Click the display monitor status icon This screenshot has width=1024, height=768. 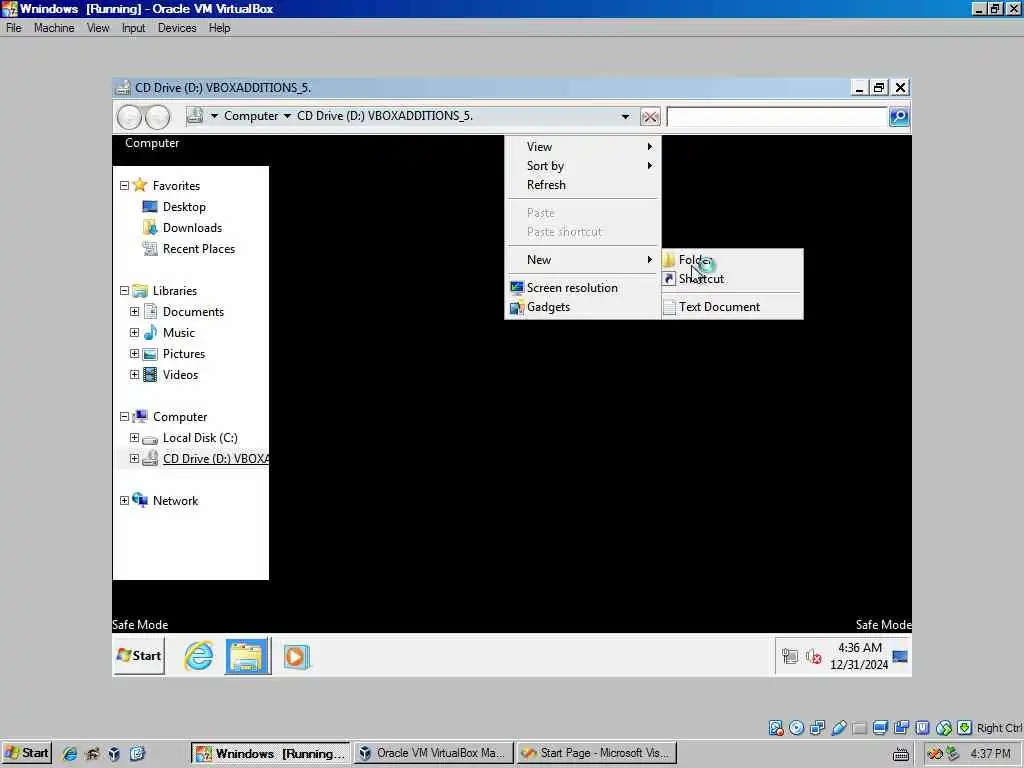[880, 728]
